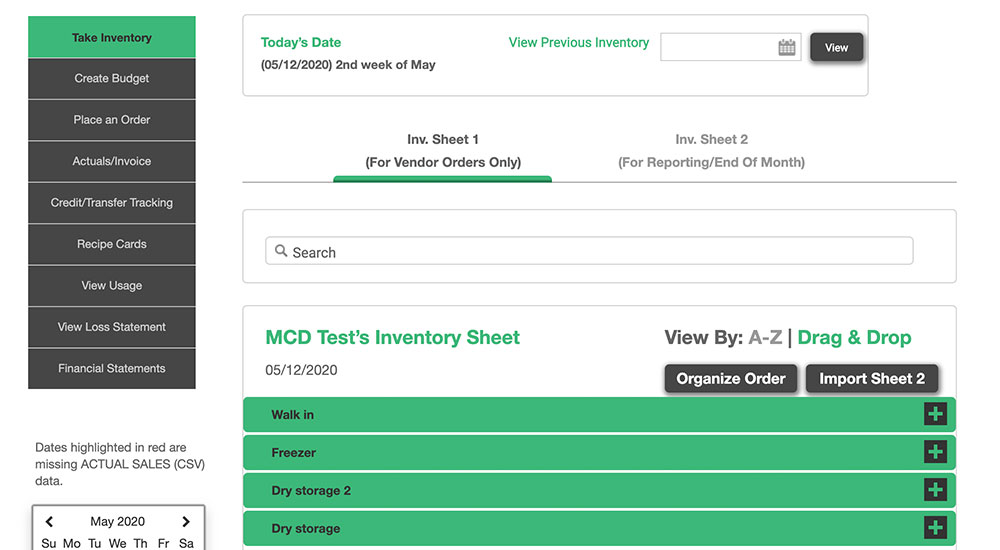The width and height of the screenshot is (1000, 550).
Task: Open the calendar date picker icon
Action: [786, 47]
